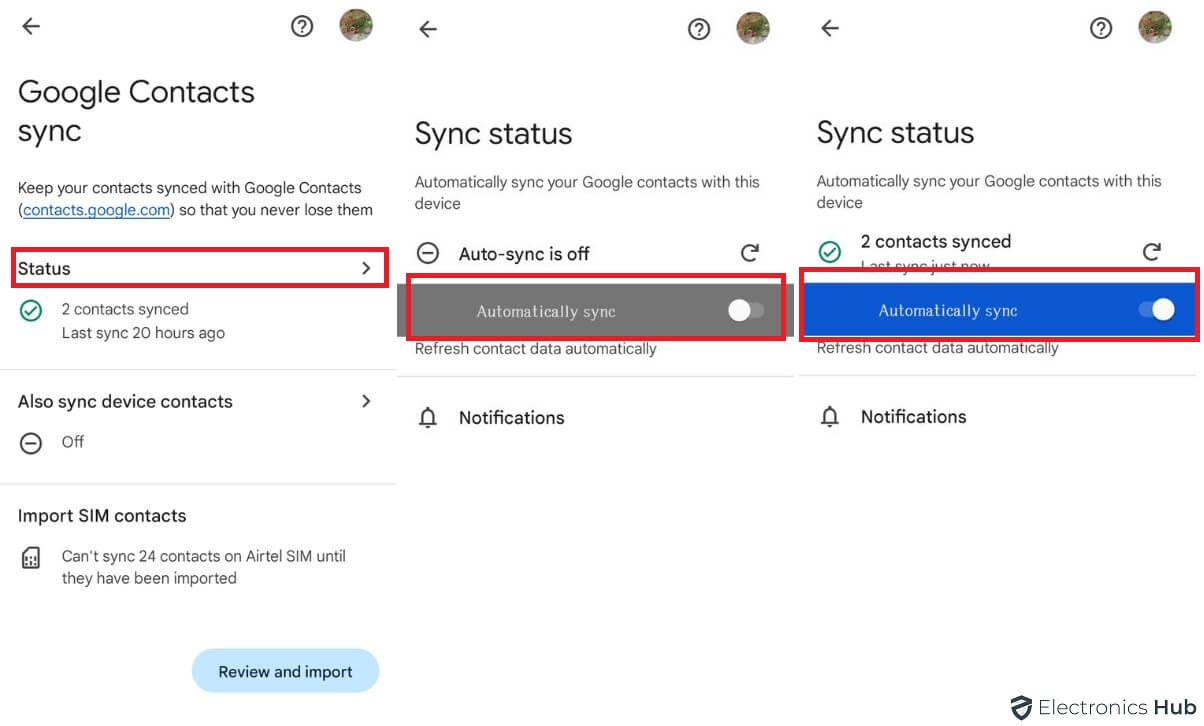Open Notifications on the auto-sync off screen
1204x726 pixels.
511,418
